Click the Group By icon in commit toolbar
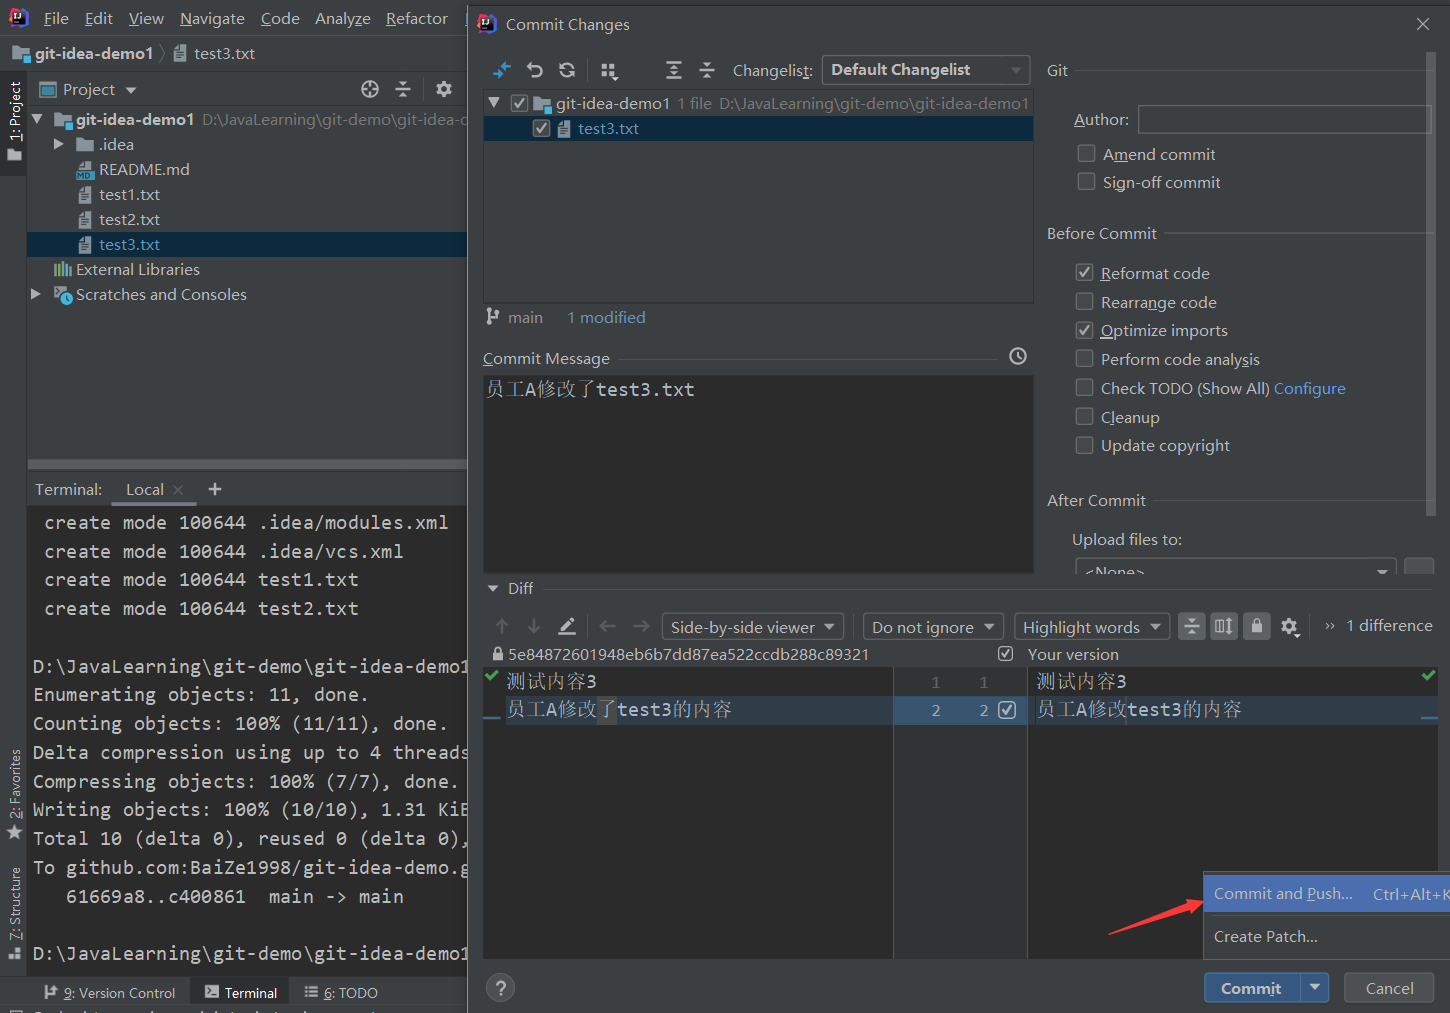This screenshot has width=1450, height=1013. [608, 70]
